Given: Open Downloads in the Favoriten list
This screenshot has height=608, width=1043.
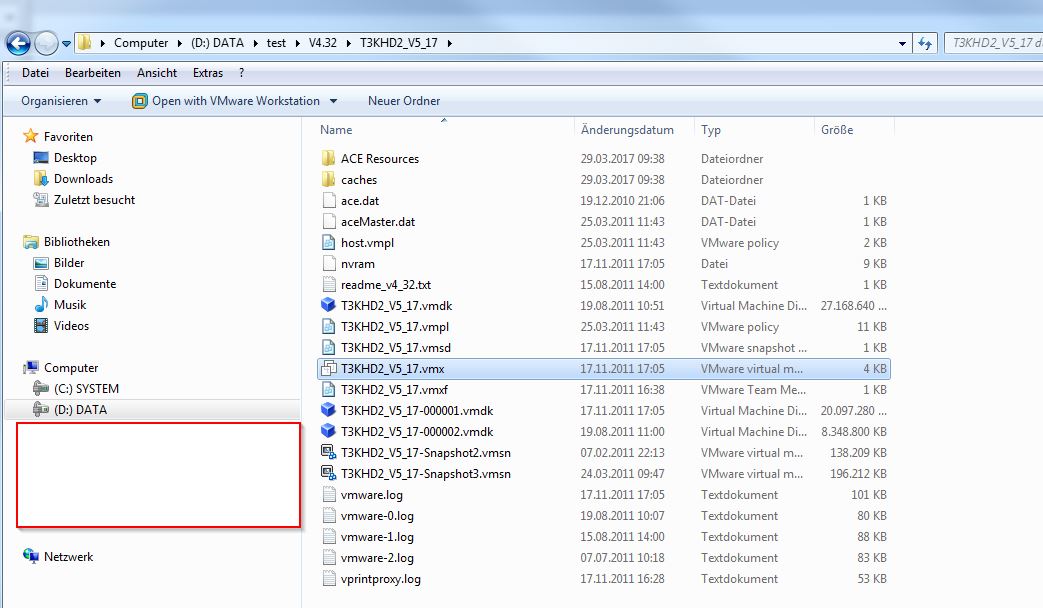Looking at the screenshot, I should pos(83,179).
